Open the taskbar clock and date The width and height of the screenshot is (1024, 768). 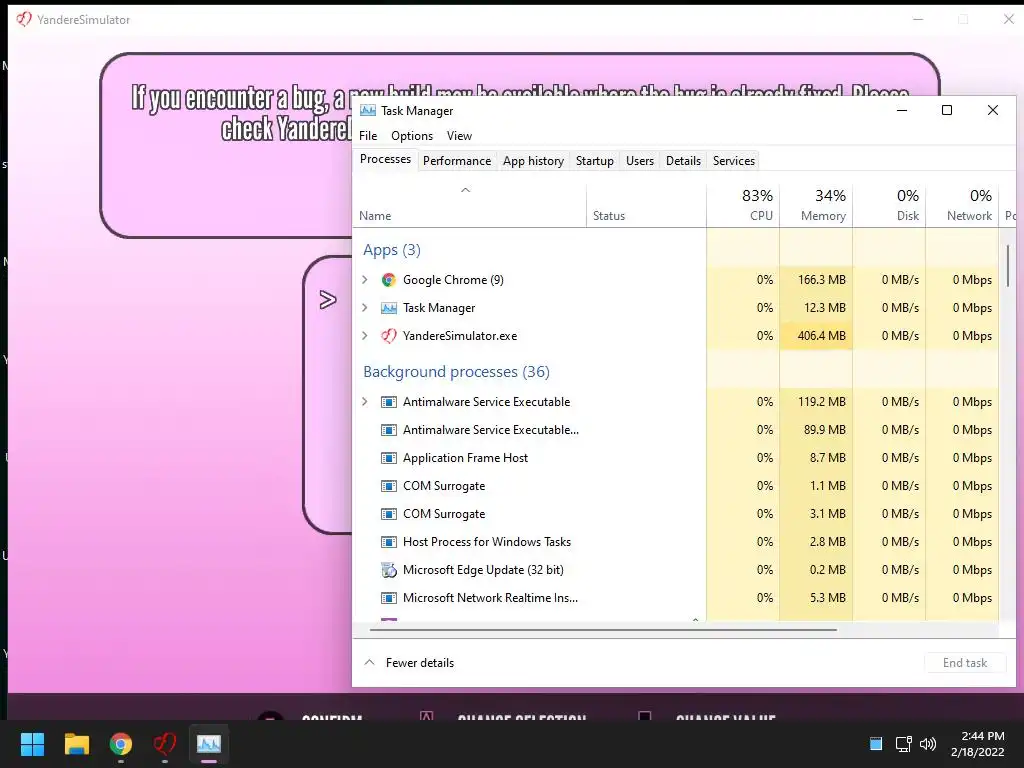click(978, 744)
